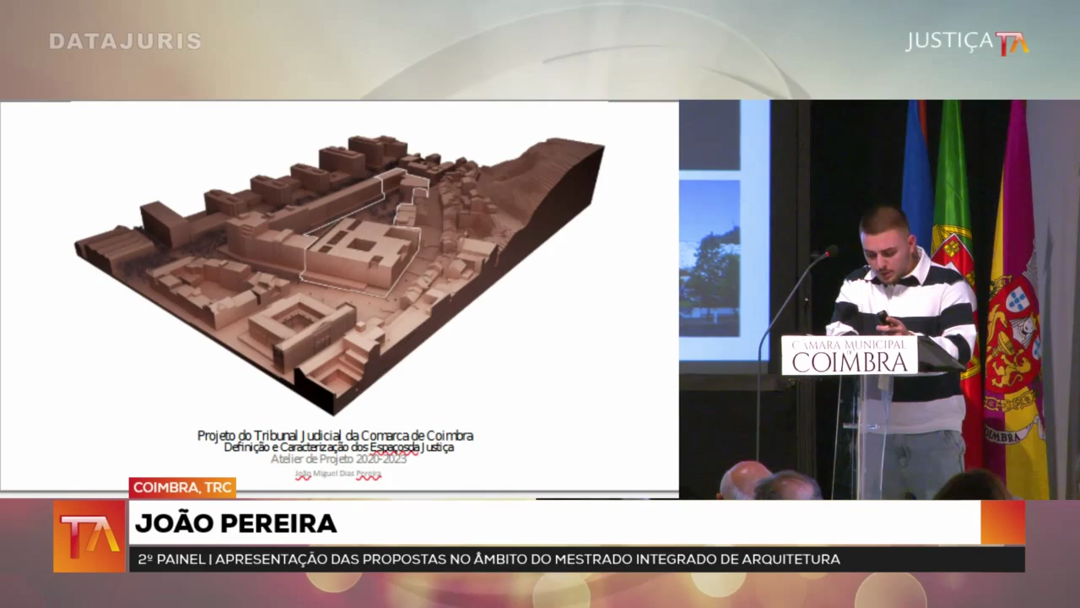Click the microphone on the podium

826,254
